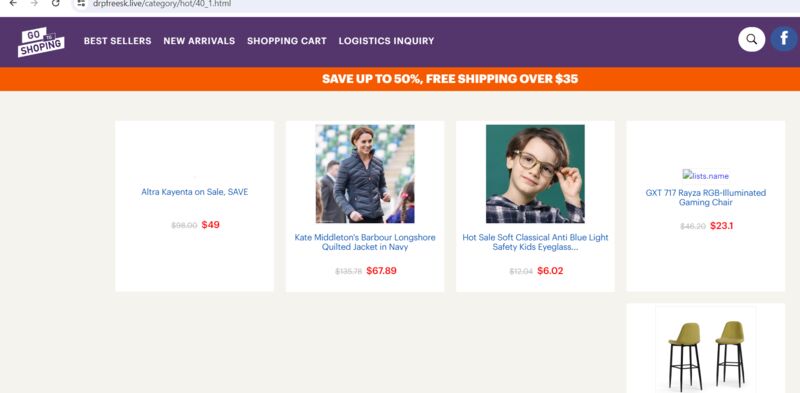The width and height of the screenshot is (800, 393).
Task: Go to Shopping Cart
Action: 287,41
